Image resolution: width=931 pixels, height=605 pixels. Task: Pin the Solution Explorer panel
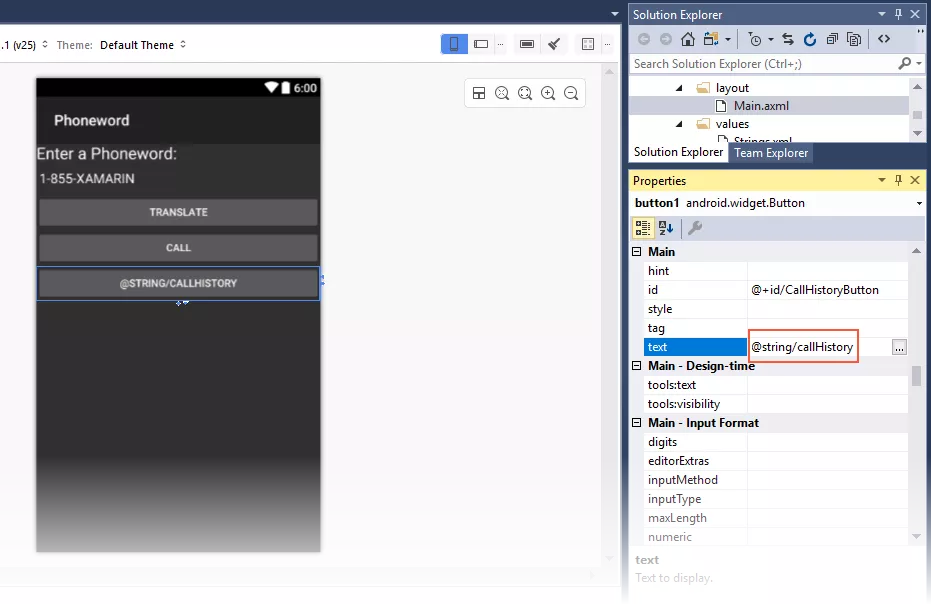pos(898,14)
